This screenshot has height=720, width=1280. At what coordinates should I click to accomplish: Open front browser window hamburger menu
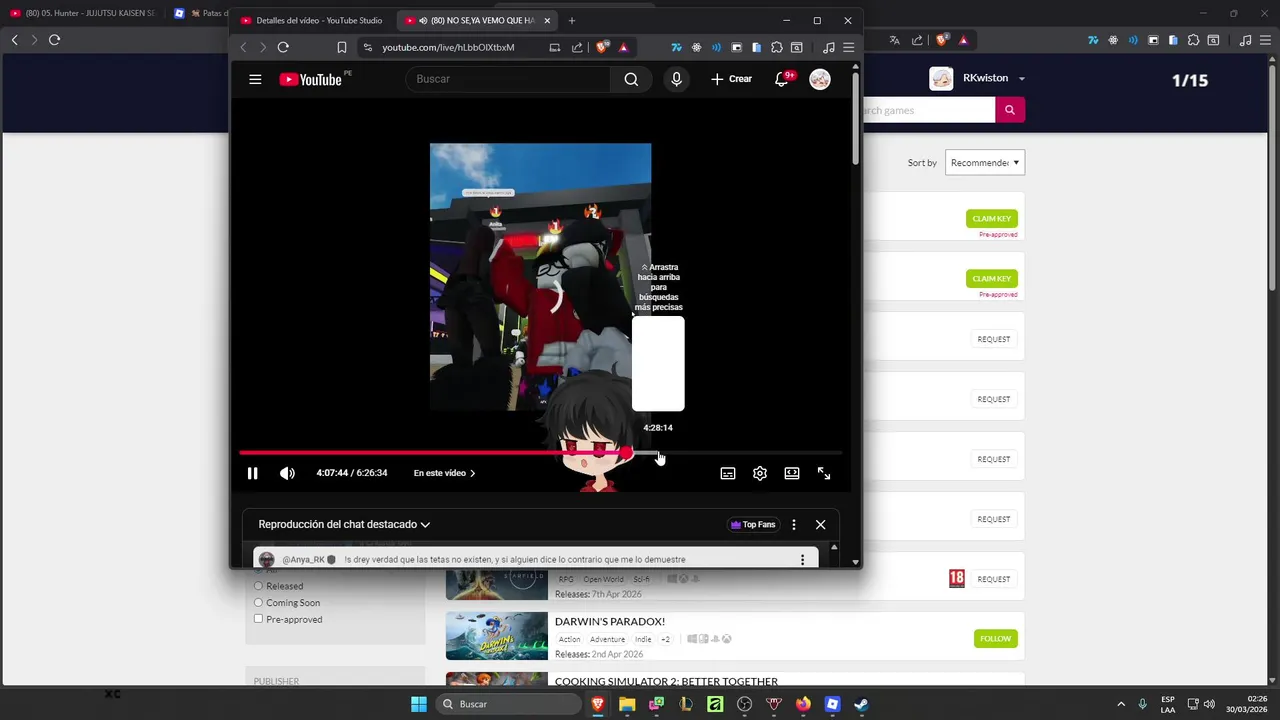[848, 47]
